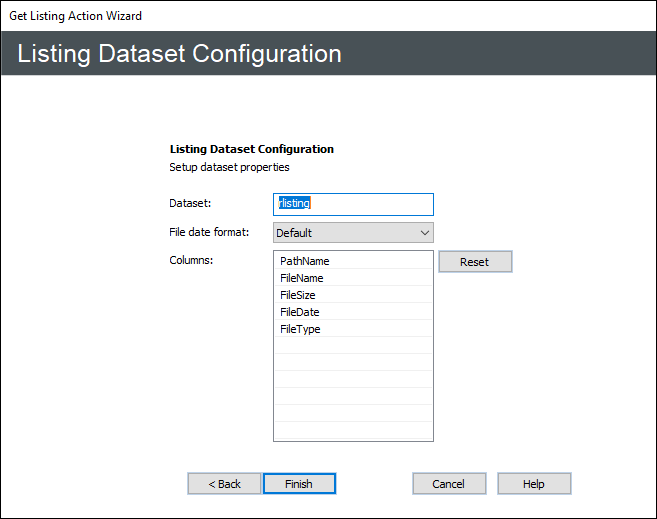
Task: Click Finish to complete the wizard
Action: point(299,484)
